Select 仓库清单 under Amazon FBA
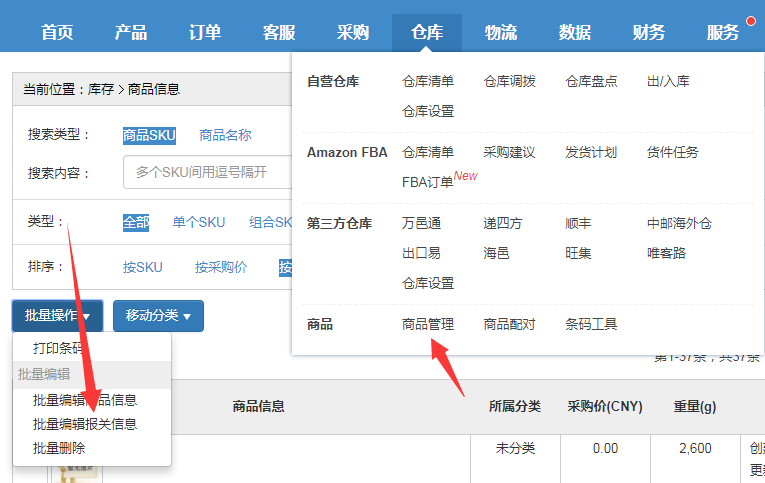This screenshot has height=483, width=765. click(x=428, y=152)
